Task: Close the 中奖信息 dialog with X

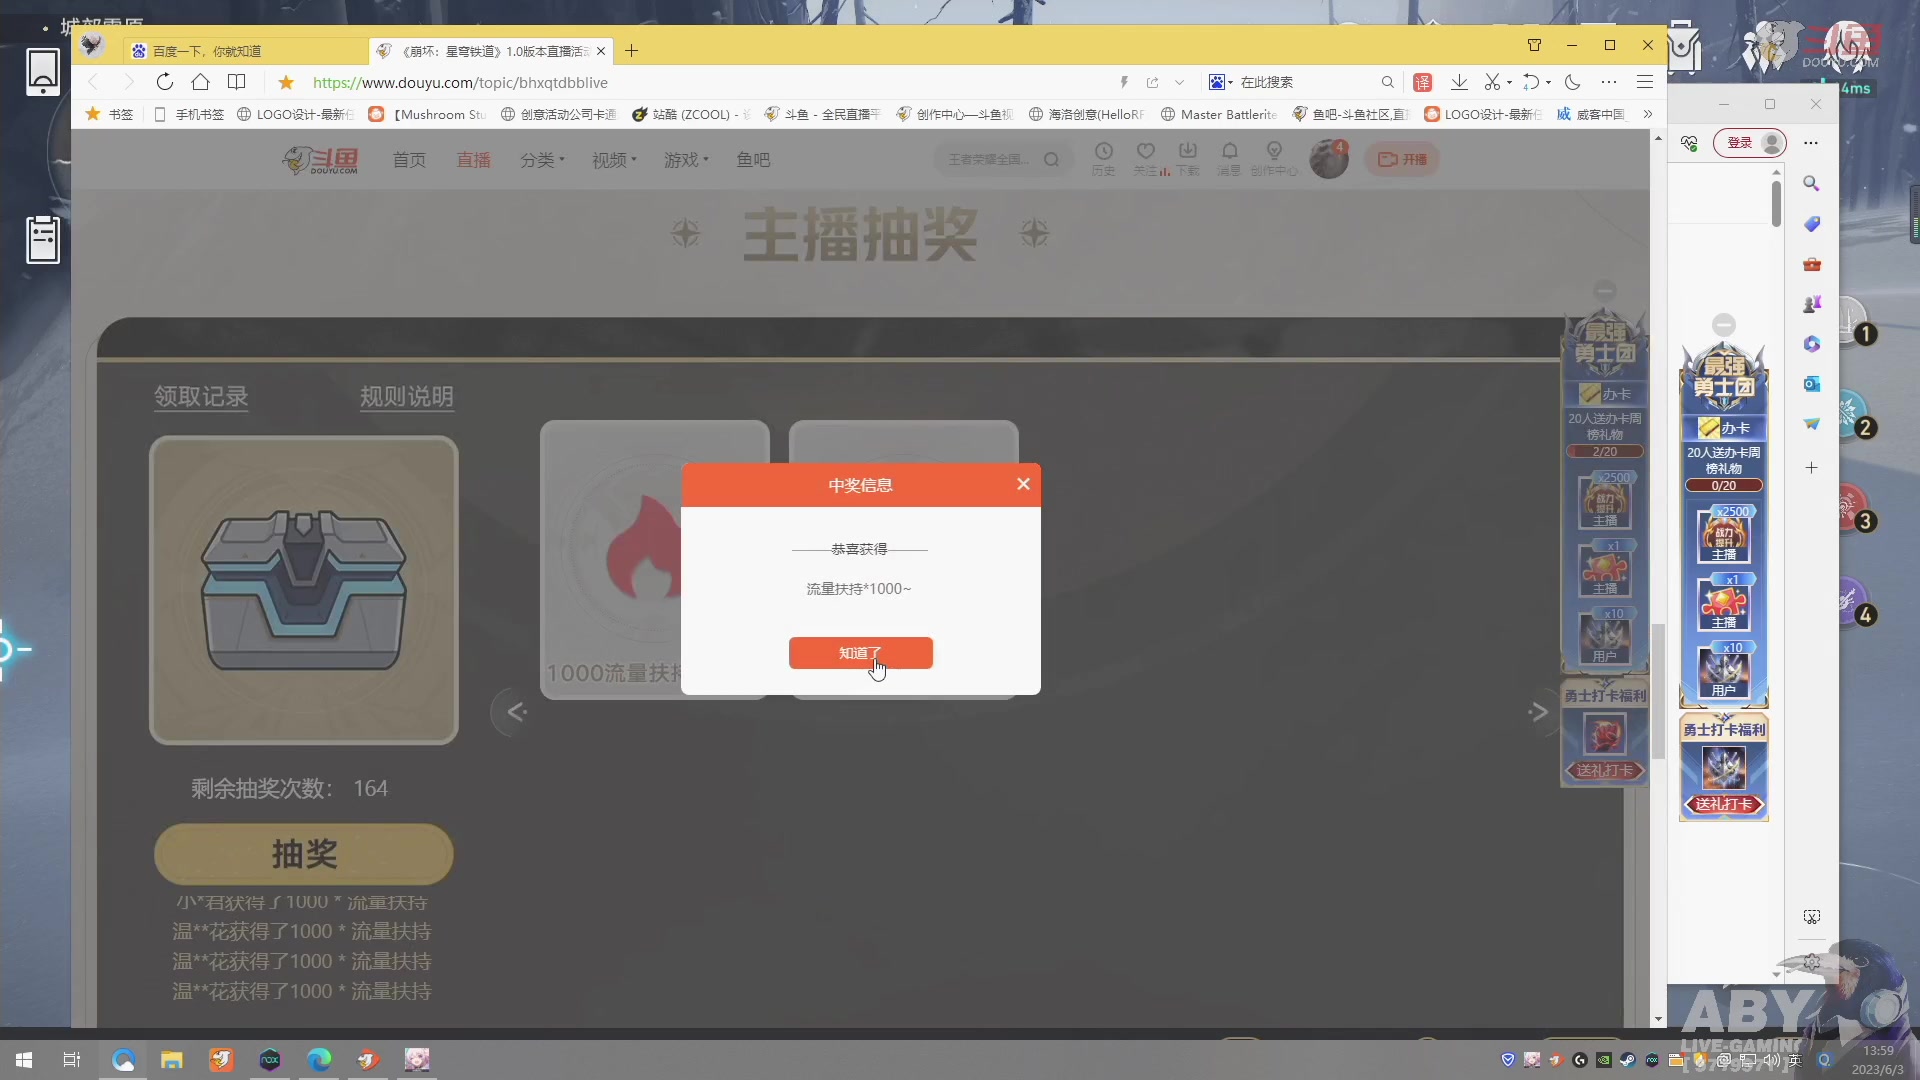Action: (x=1023, y=484)
